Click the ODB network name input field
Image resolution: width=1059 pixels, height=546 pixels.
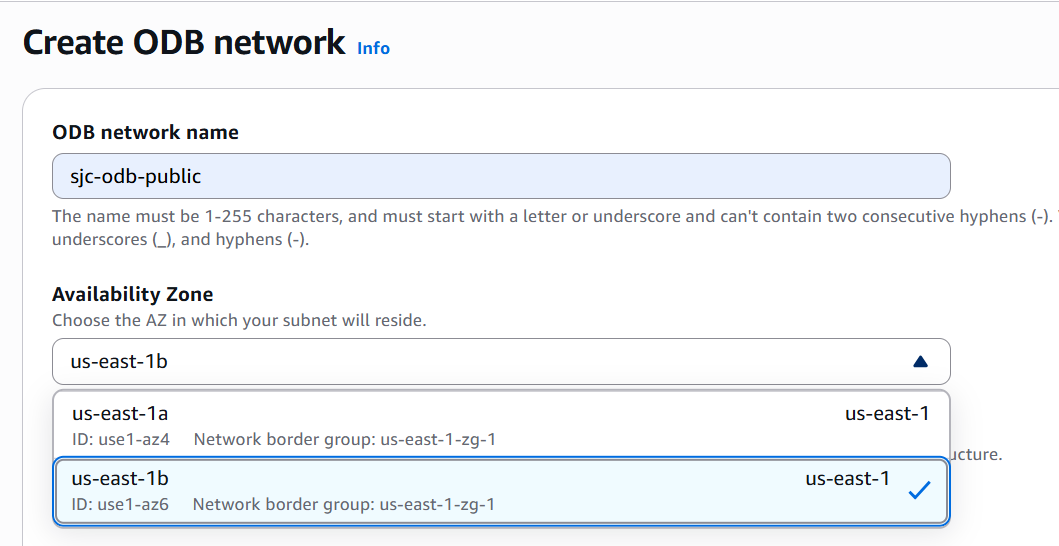[500, 176]
